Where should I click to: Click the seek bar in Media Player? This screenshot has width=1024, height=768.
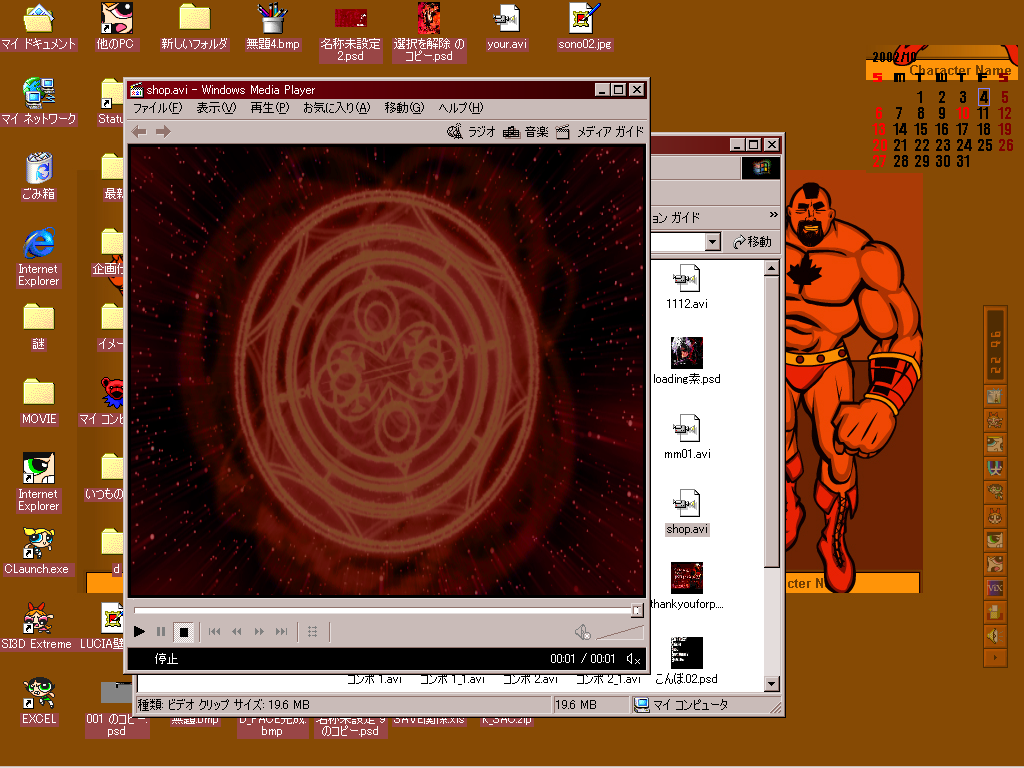389,610
